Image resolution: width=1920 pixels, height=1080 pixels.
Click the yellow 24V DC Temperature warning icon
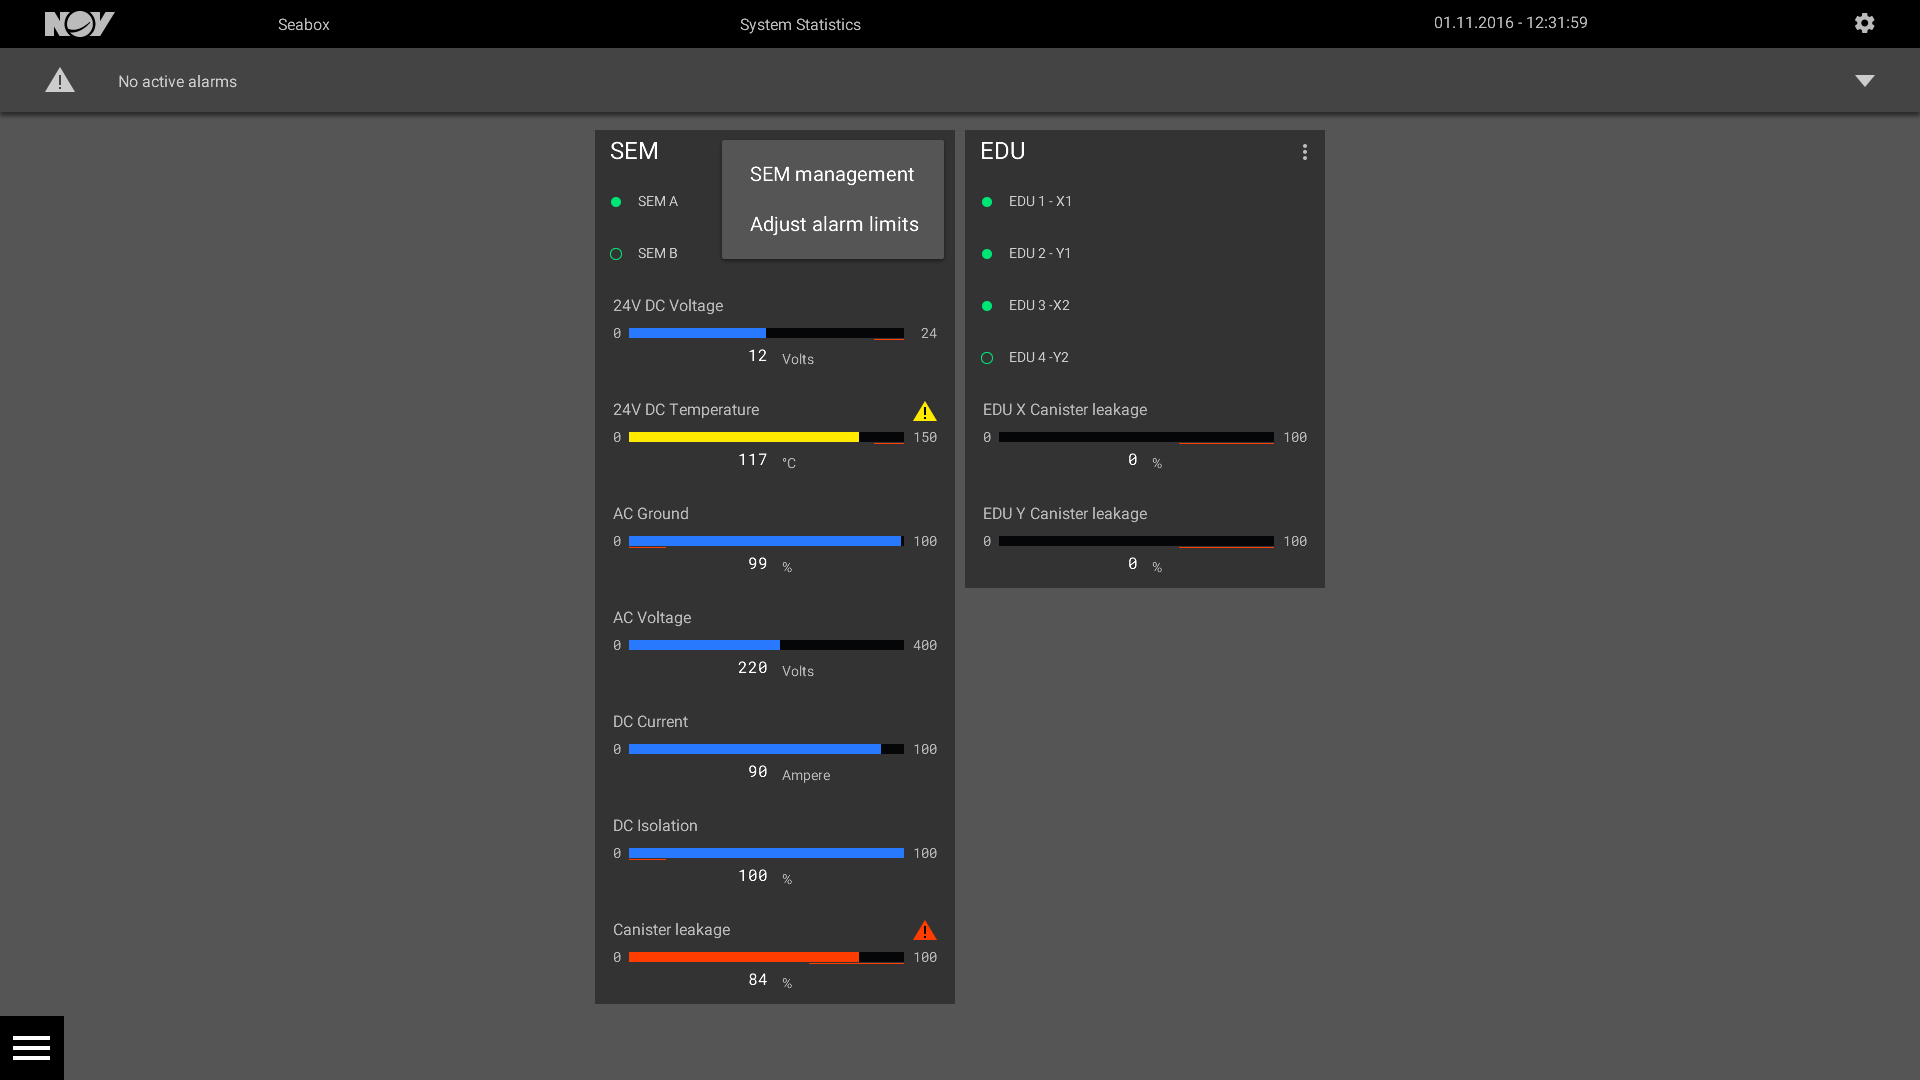coord(925,411)
